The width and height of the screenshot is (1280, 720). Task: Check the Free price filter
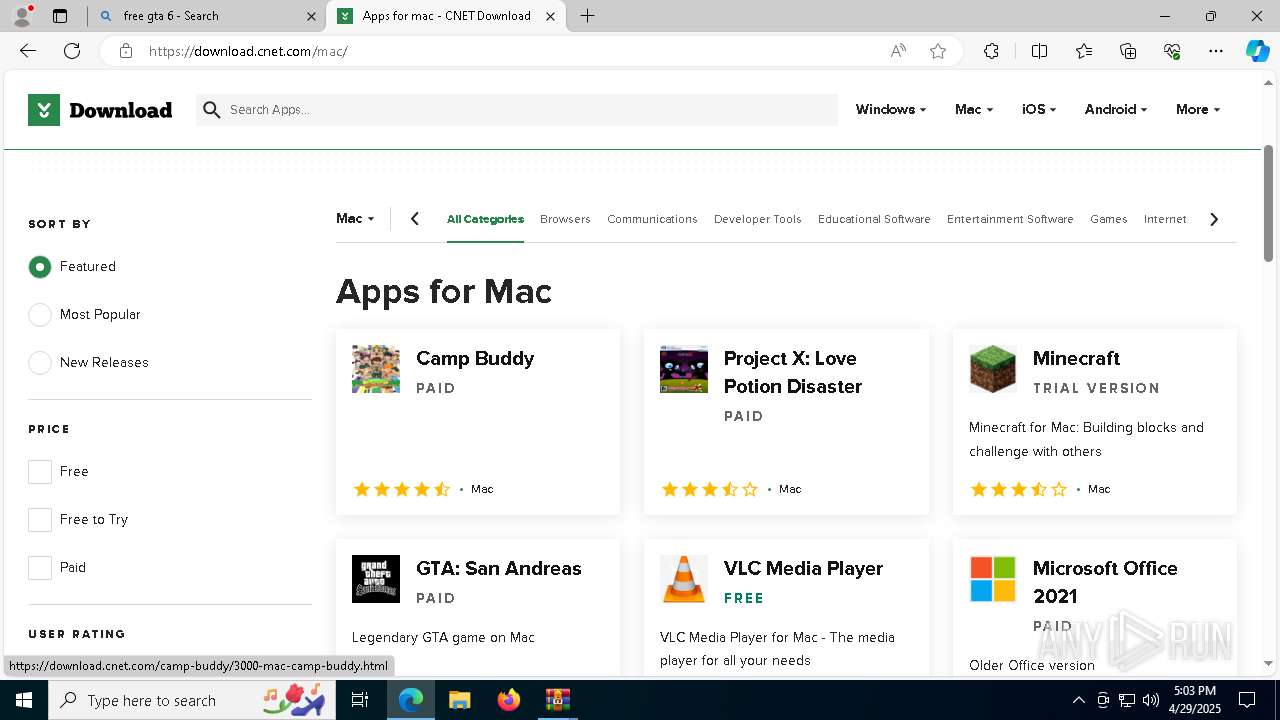point(40,471)
